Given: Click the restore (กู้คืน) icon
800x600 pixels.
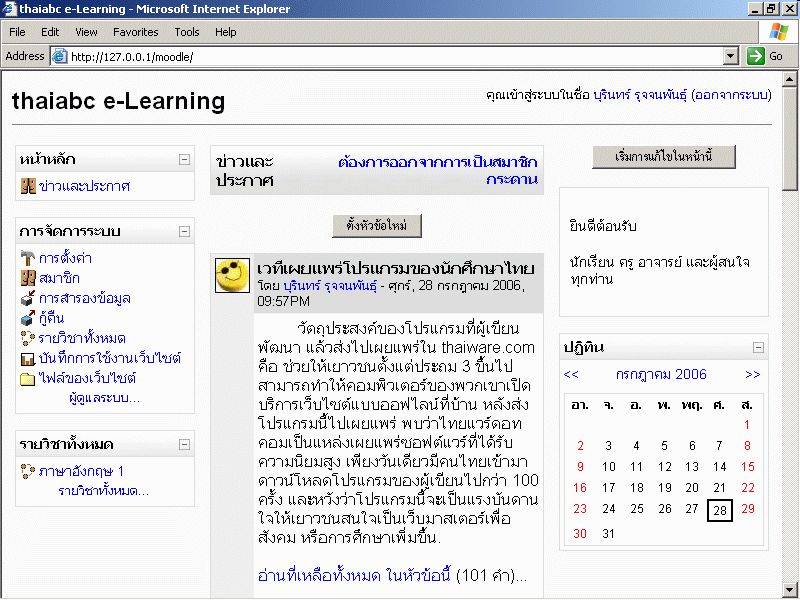Looking at the screenshot, I should click(x=28, y=318).
